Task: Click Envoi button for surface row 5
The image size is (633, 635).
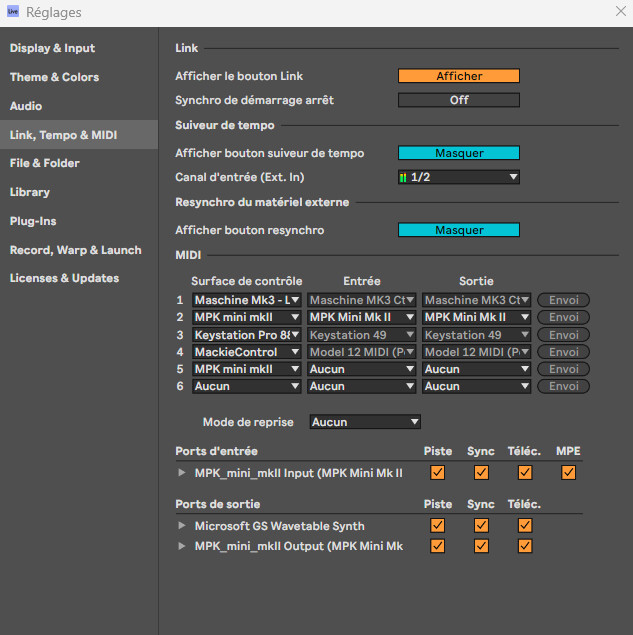Action: [x=563, y=369]
